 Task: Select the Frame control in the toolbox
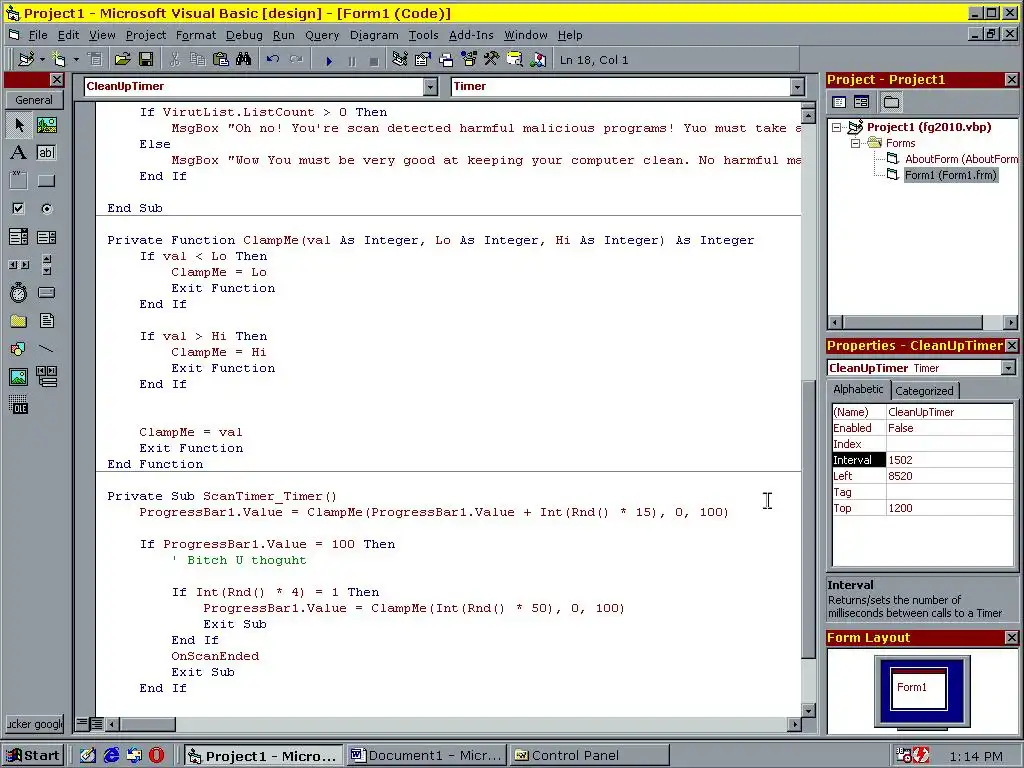19,181
